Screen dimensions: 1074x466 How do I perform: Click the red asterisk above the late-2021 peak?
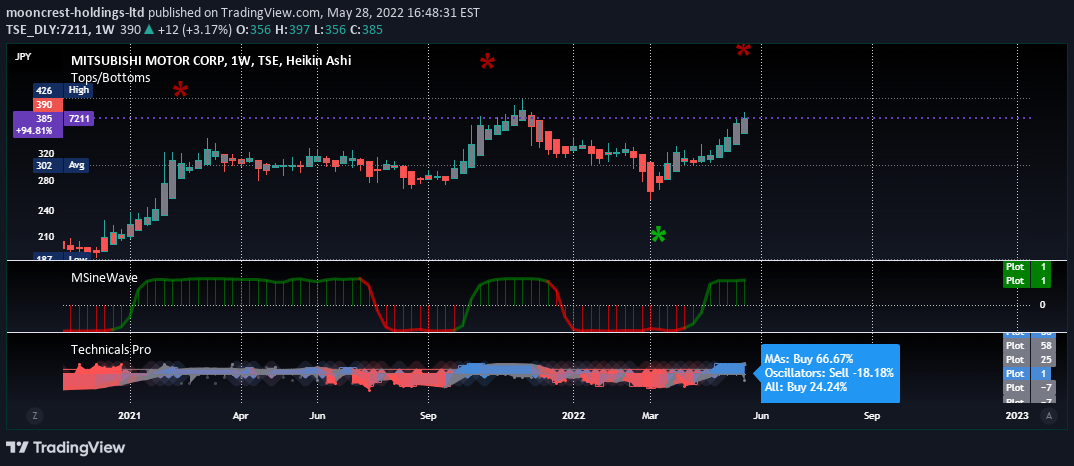(487, 64)
